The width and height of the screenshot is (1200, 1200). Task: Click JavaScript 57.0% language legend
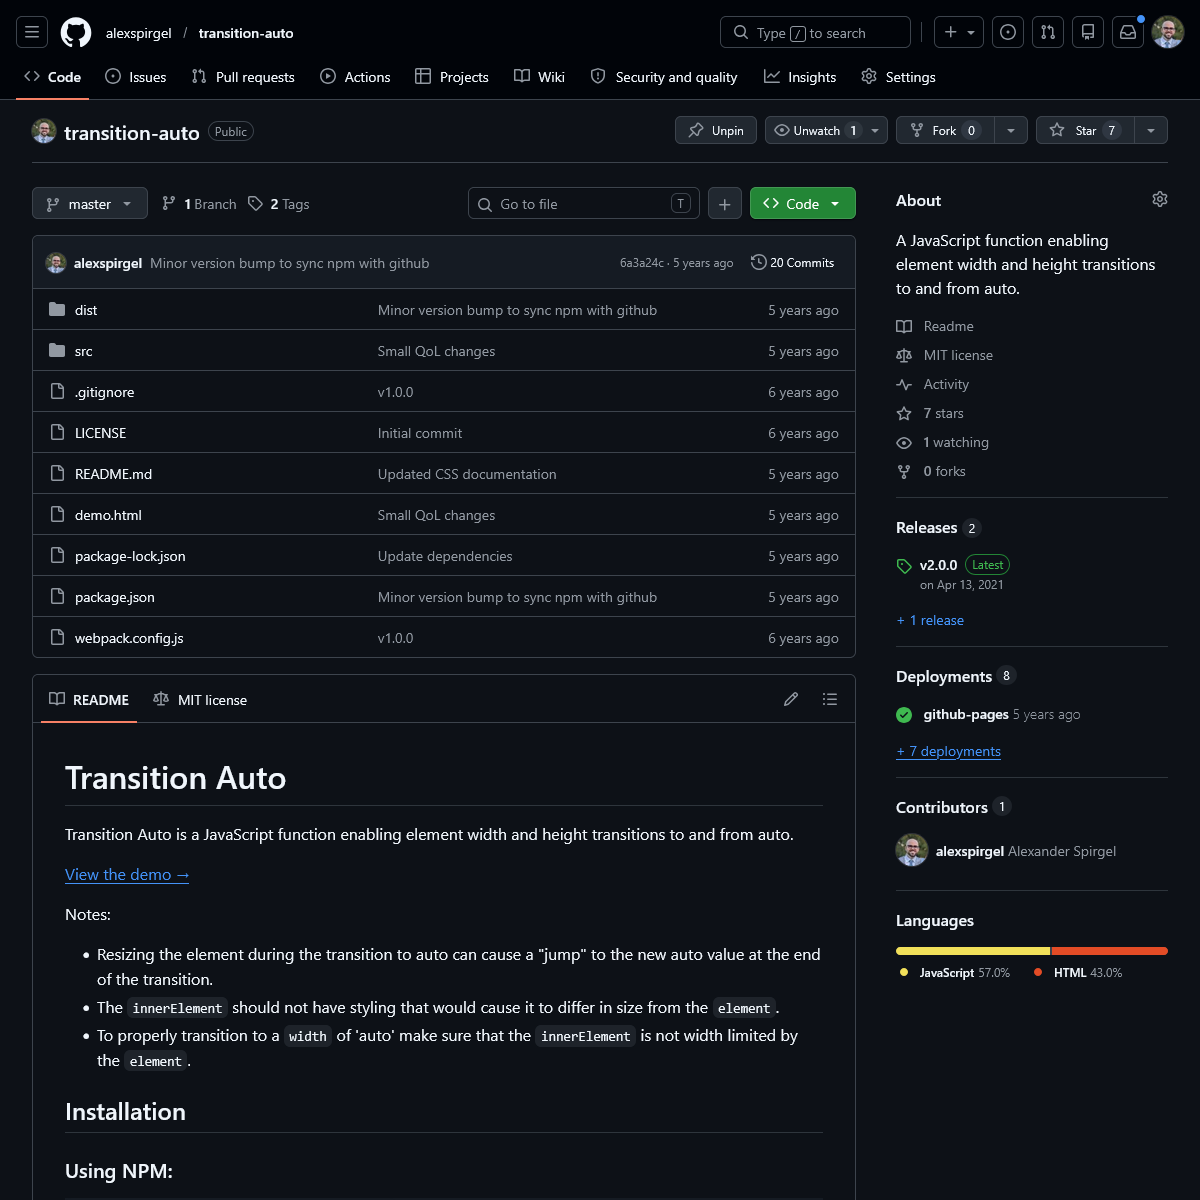pyautogui.click(x=955, y=972)
